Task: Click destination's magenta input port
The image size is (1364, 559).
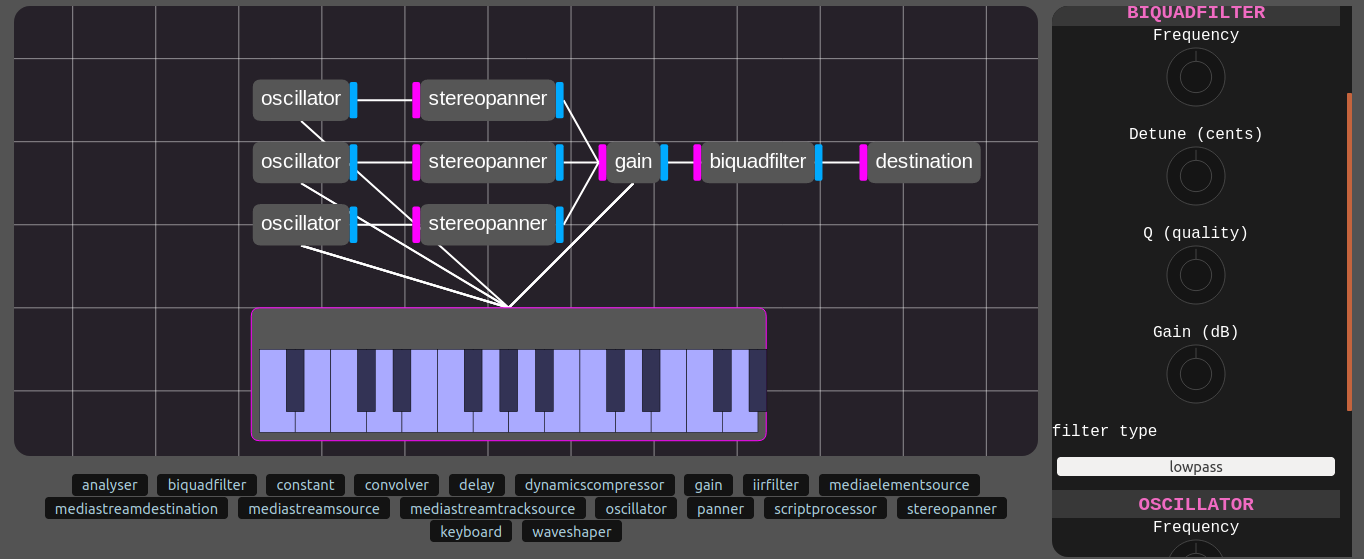Action: (863, 162)
